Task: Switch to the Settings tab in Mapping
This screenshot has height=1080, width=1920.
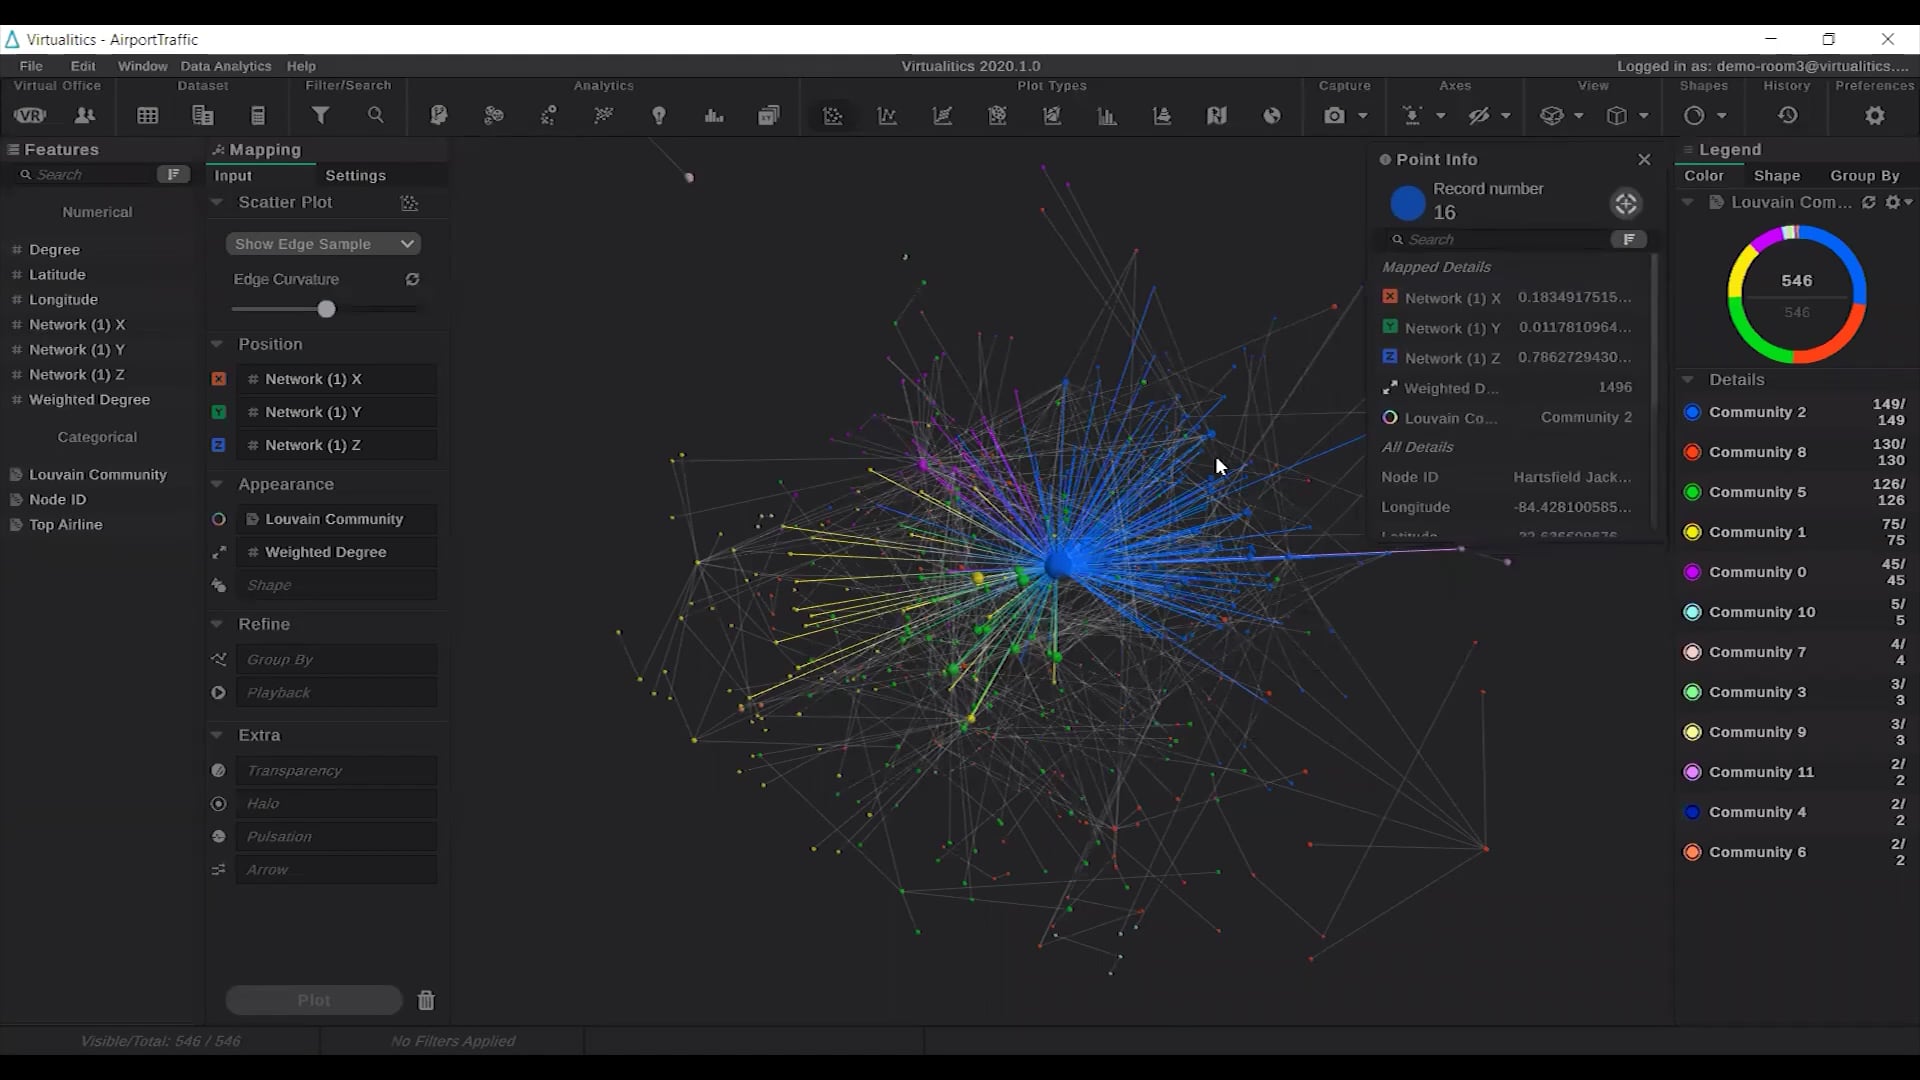Action: (x=355, y=175)
